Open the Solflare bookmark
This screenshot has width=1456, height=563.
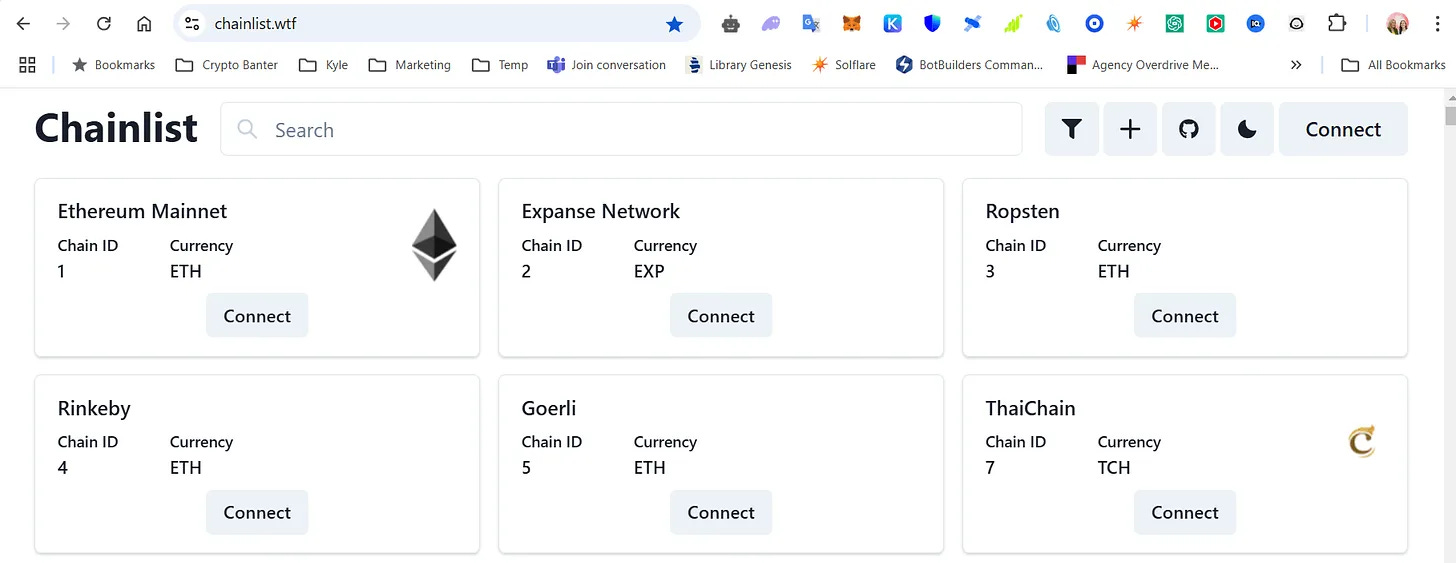843,65
